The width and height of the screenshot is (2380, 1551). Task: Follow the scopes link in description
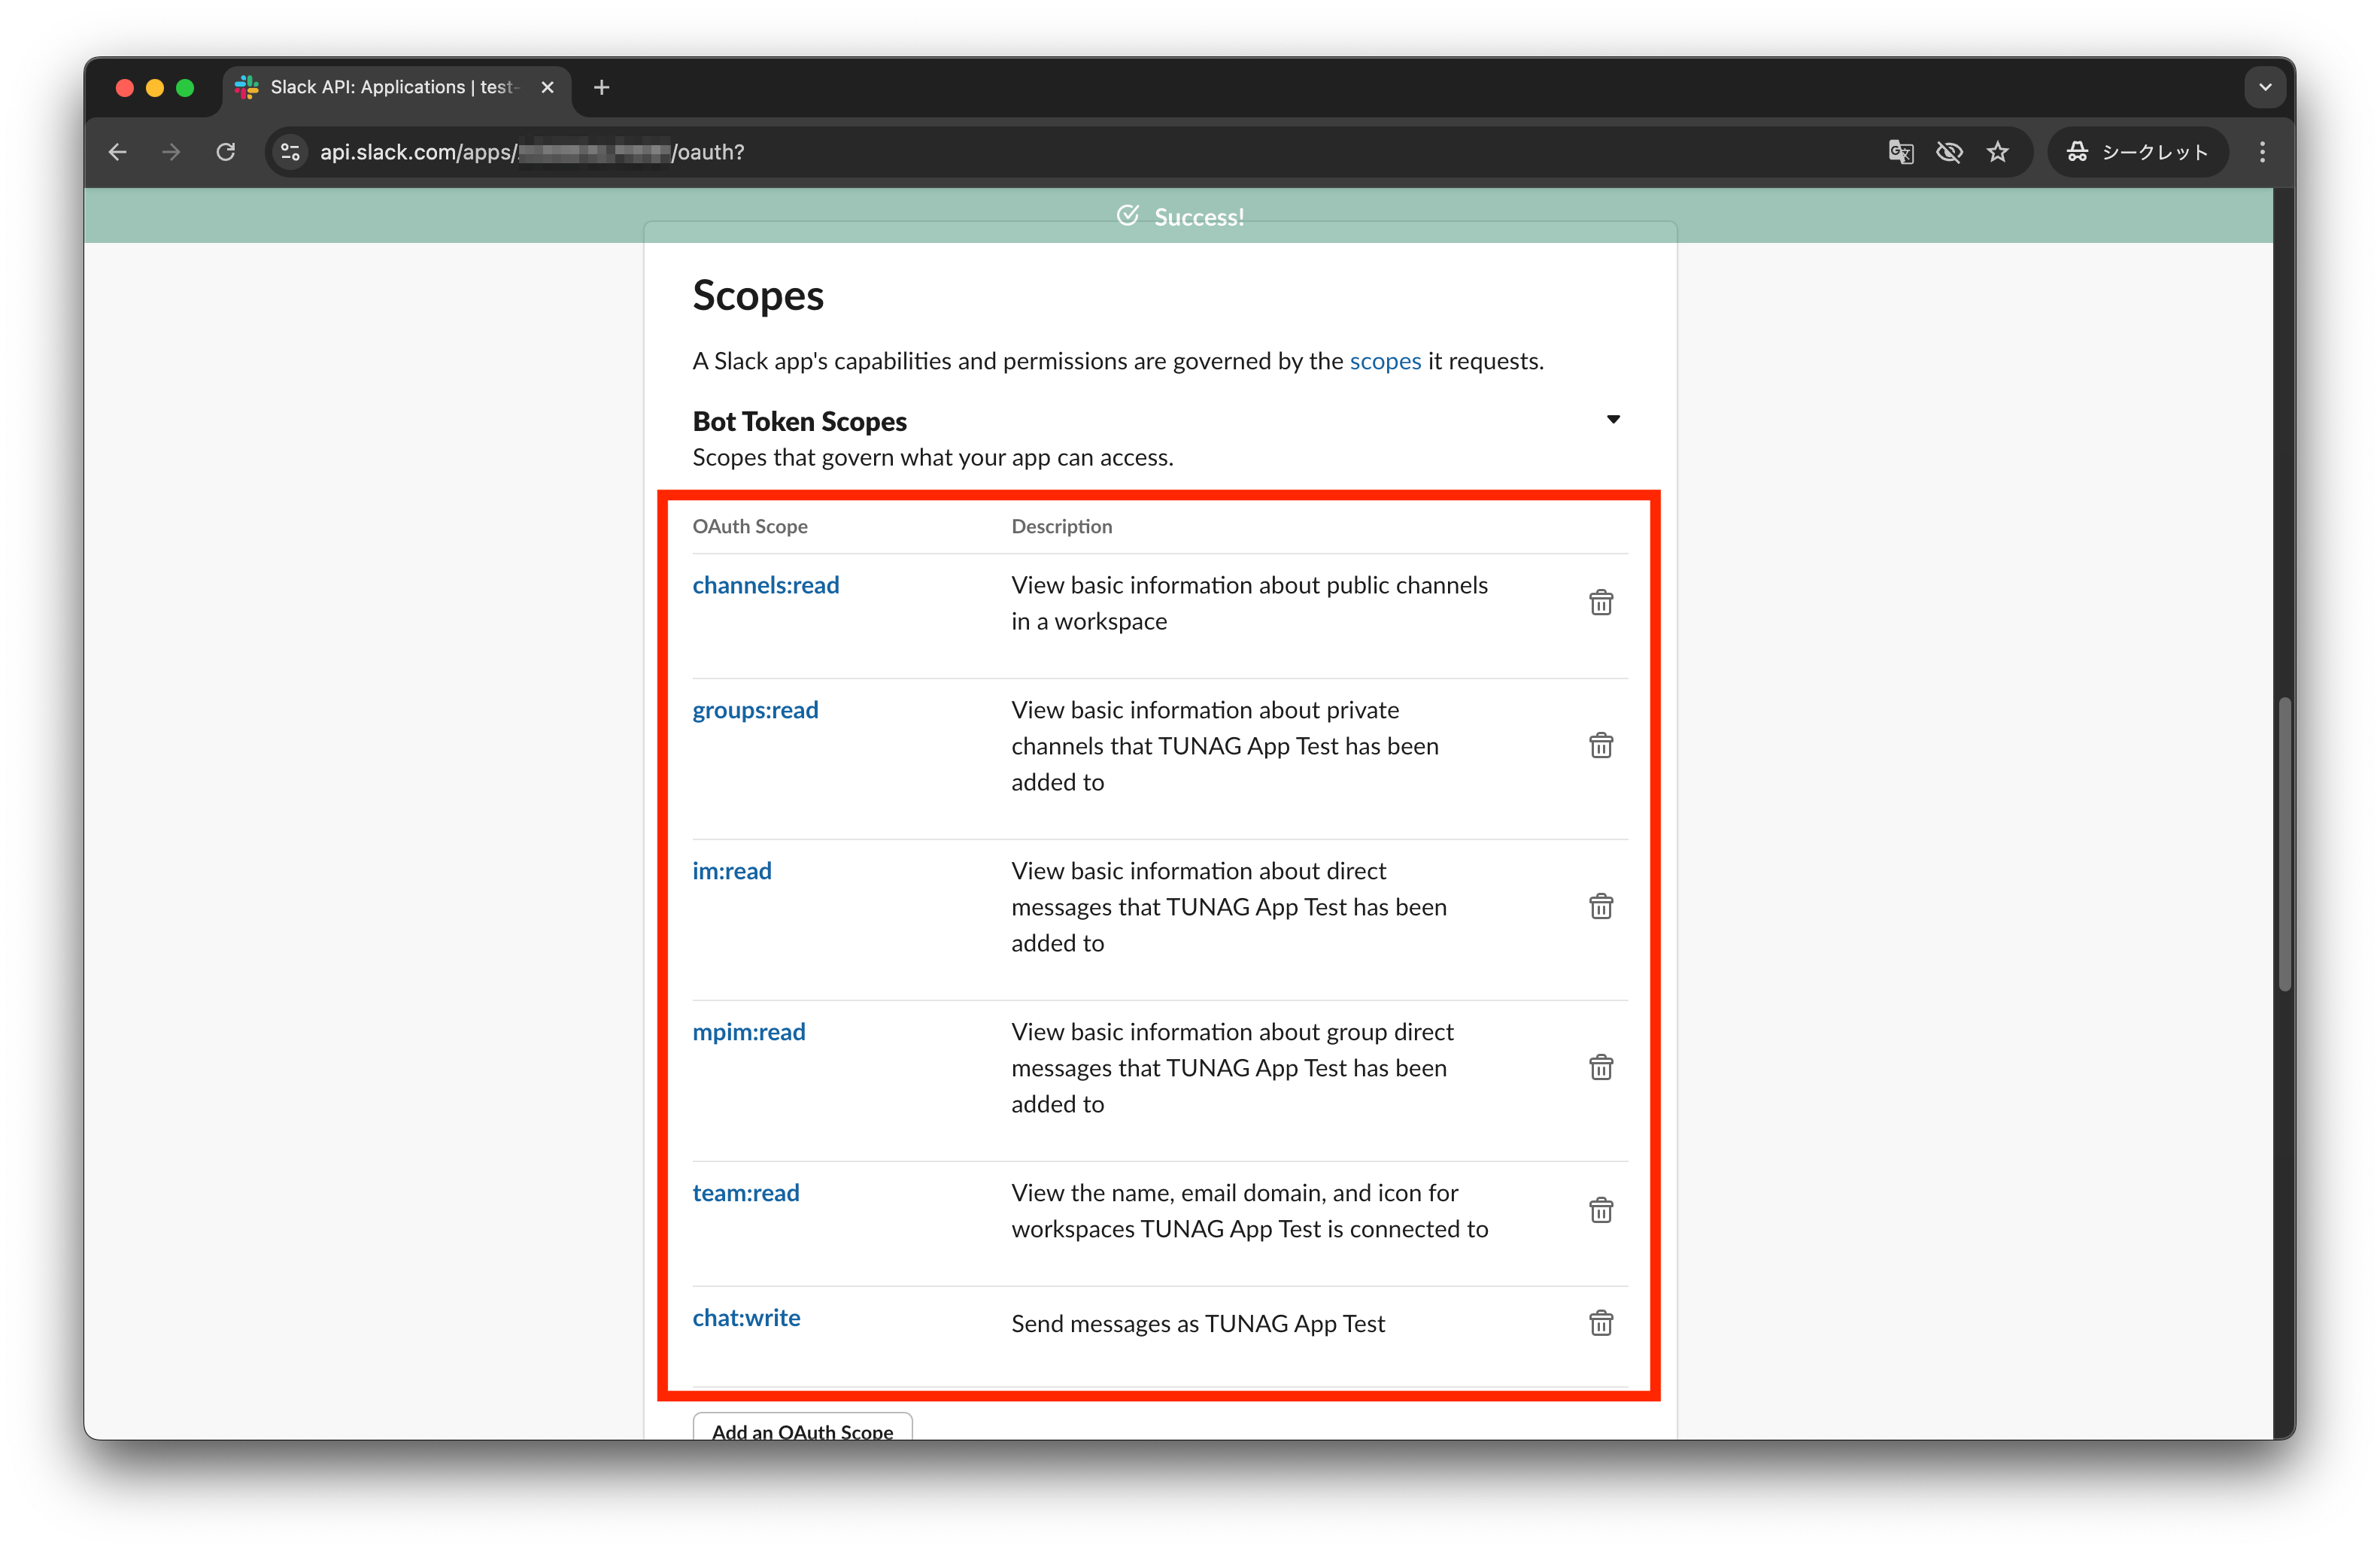(1384, 361)
